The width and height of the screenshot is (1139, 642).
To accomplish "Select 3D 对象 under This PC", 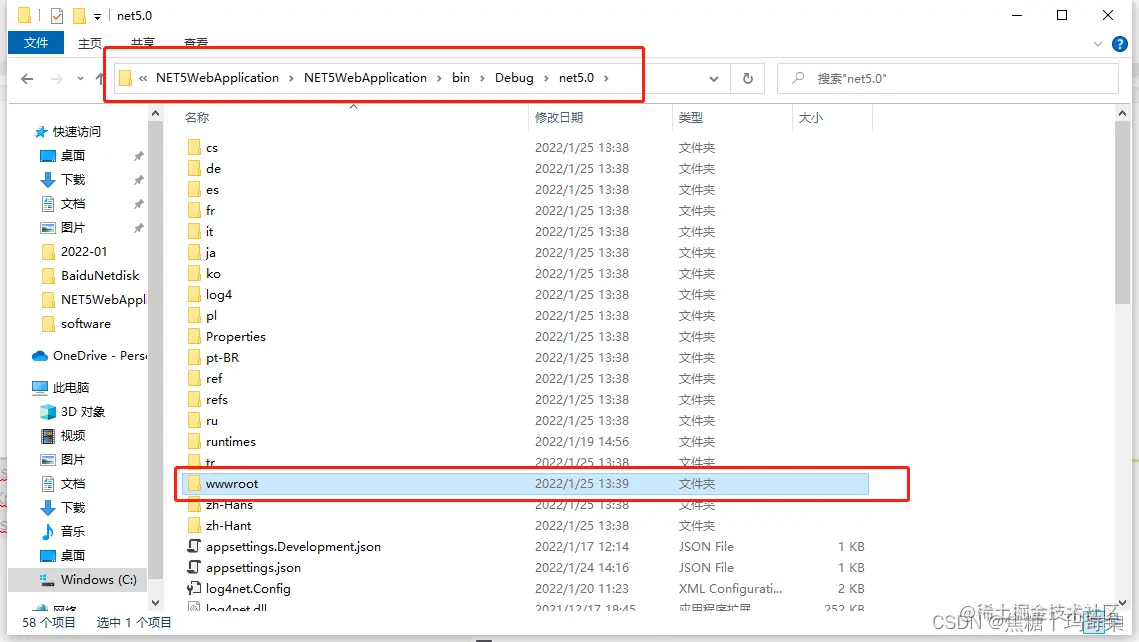I will (83, 411).
